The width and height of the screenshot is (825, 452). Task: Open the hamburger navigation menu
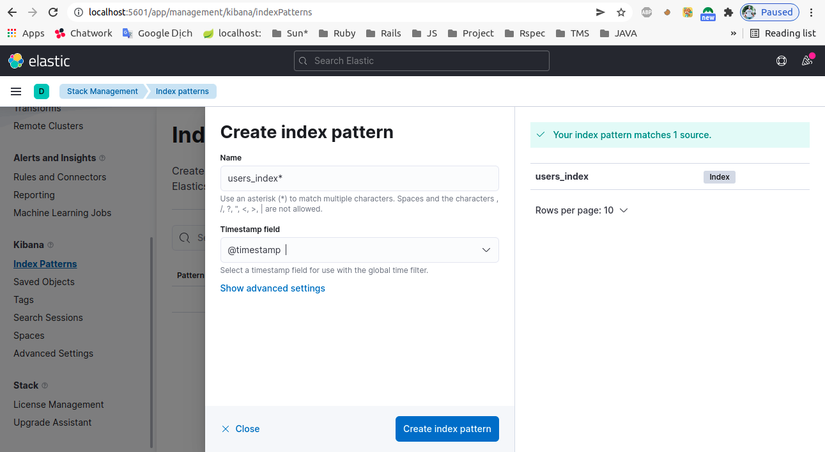pyautogui.click(x=16, y=91)
